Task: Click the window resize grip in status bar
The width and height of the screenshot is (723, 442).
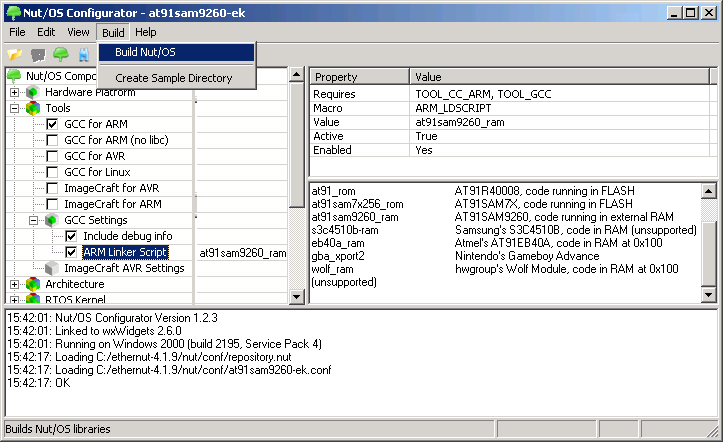Action: coord(713,431)
